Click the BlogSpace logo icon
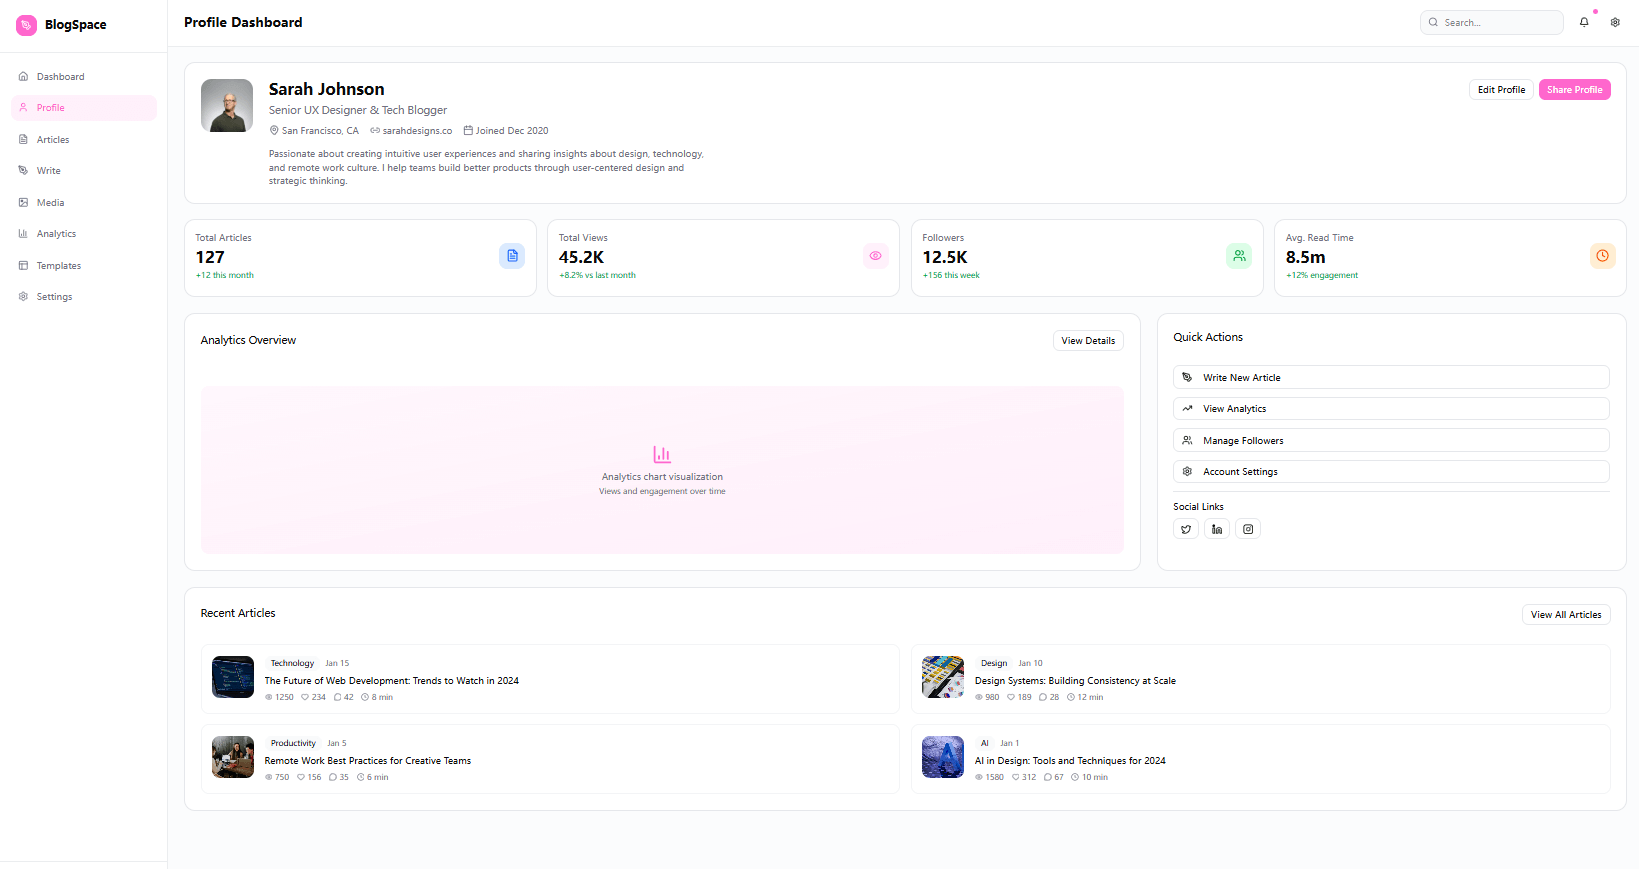 [27, 25]
